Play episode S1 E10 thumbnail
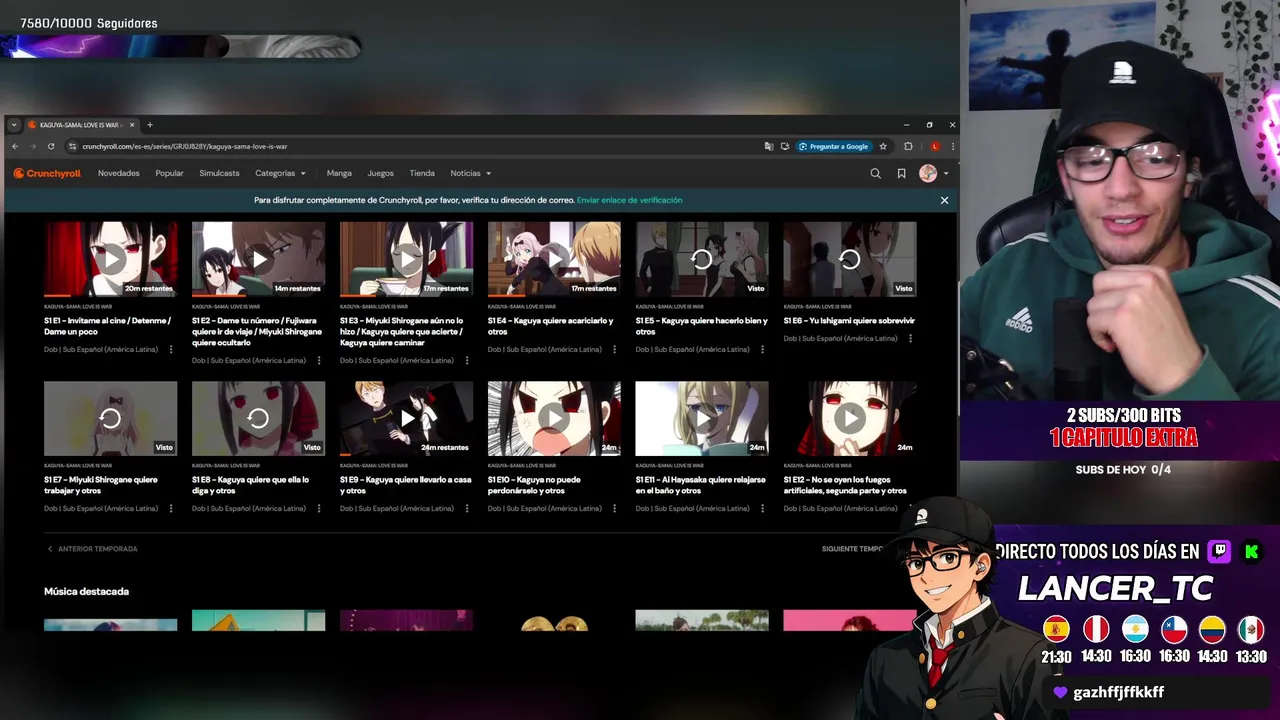 [554, 418]
